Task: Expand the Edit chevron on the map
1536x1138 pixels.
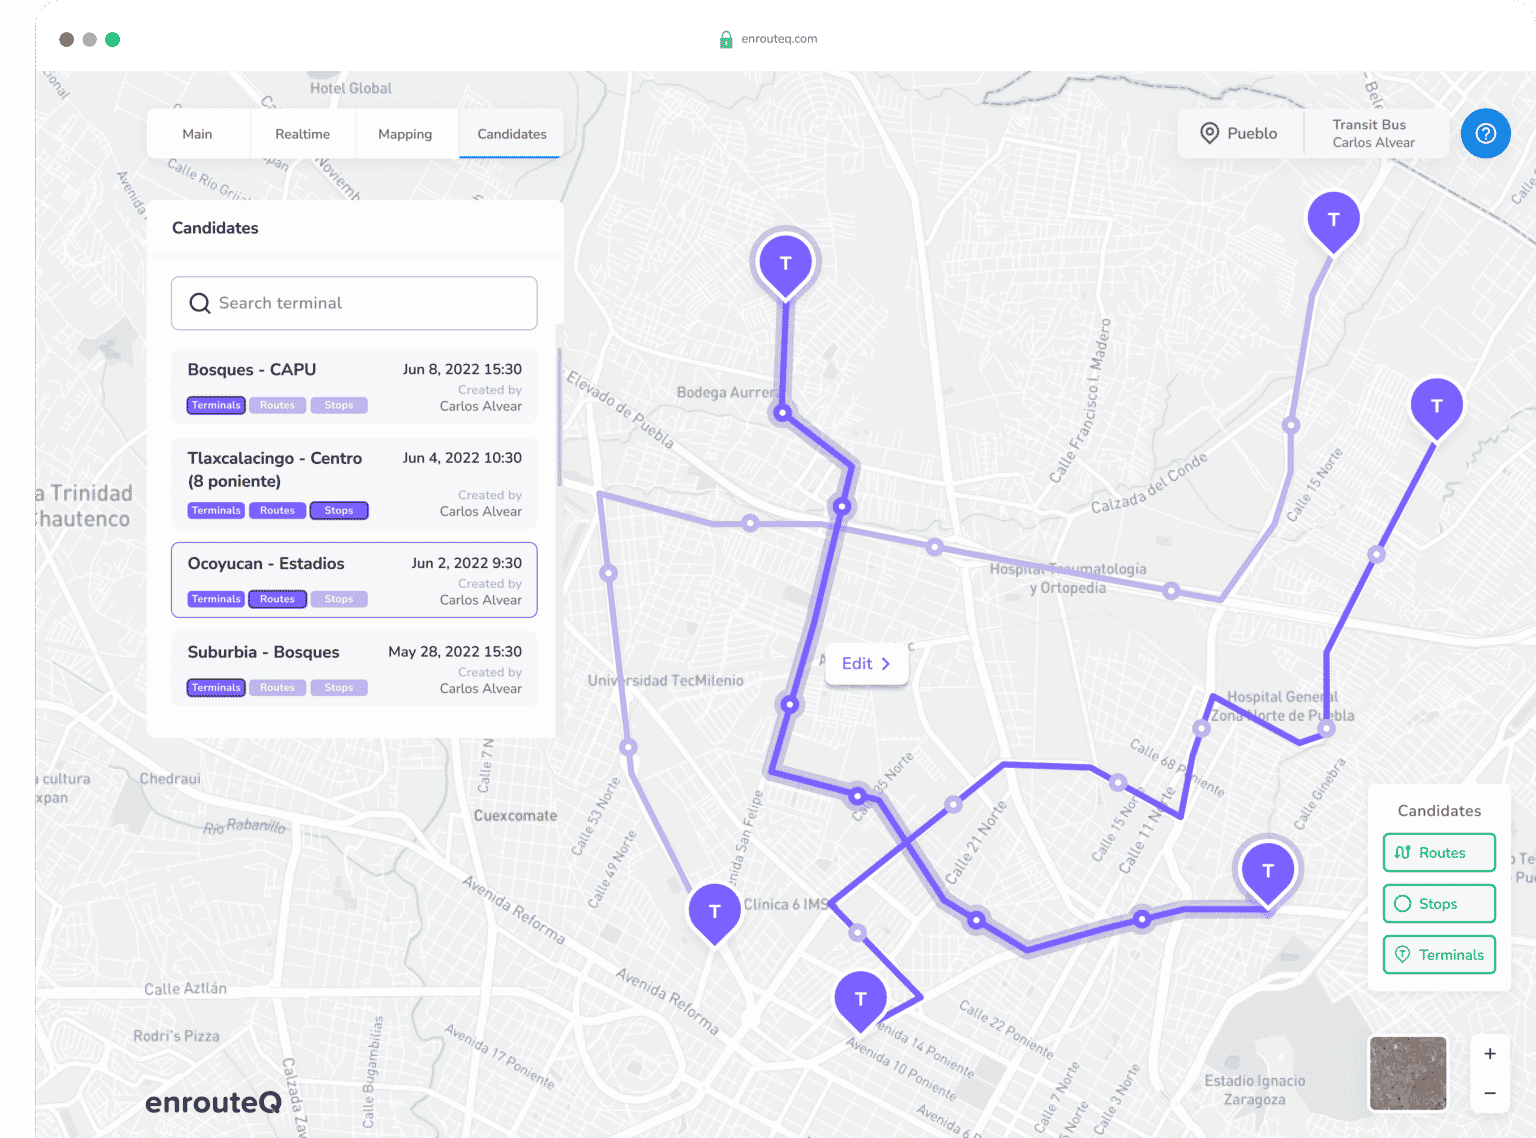Action: [887, 663]
